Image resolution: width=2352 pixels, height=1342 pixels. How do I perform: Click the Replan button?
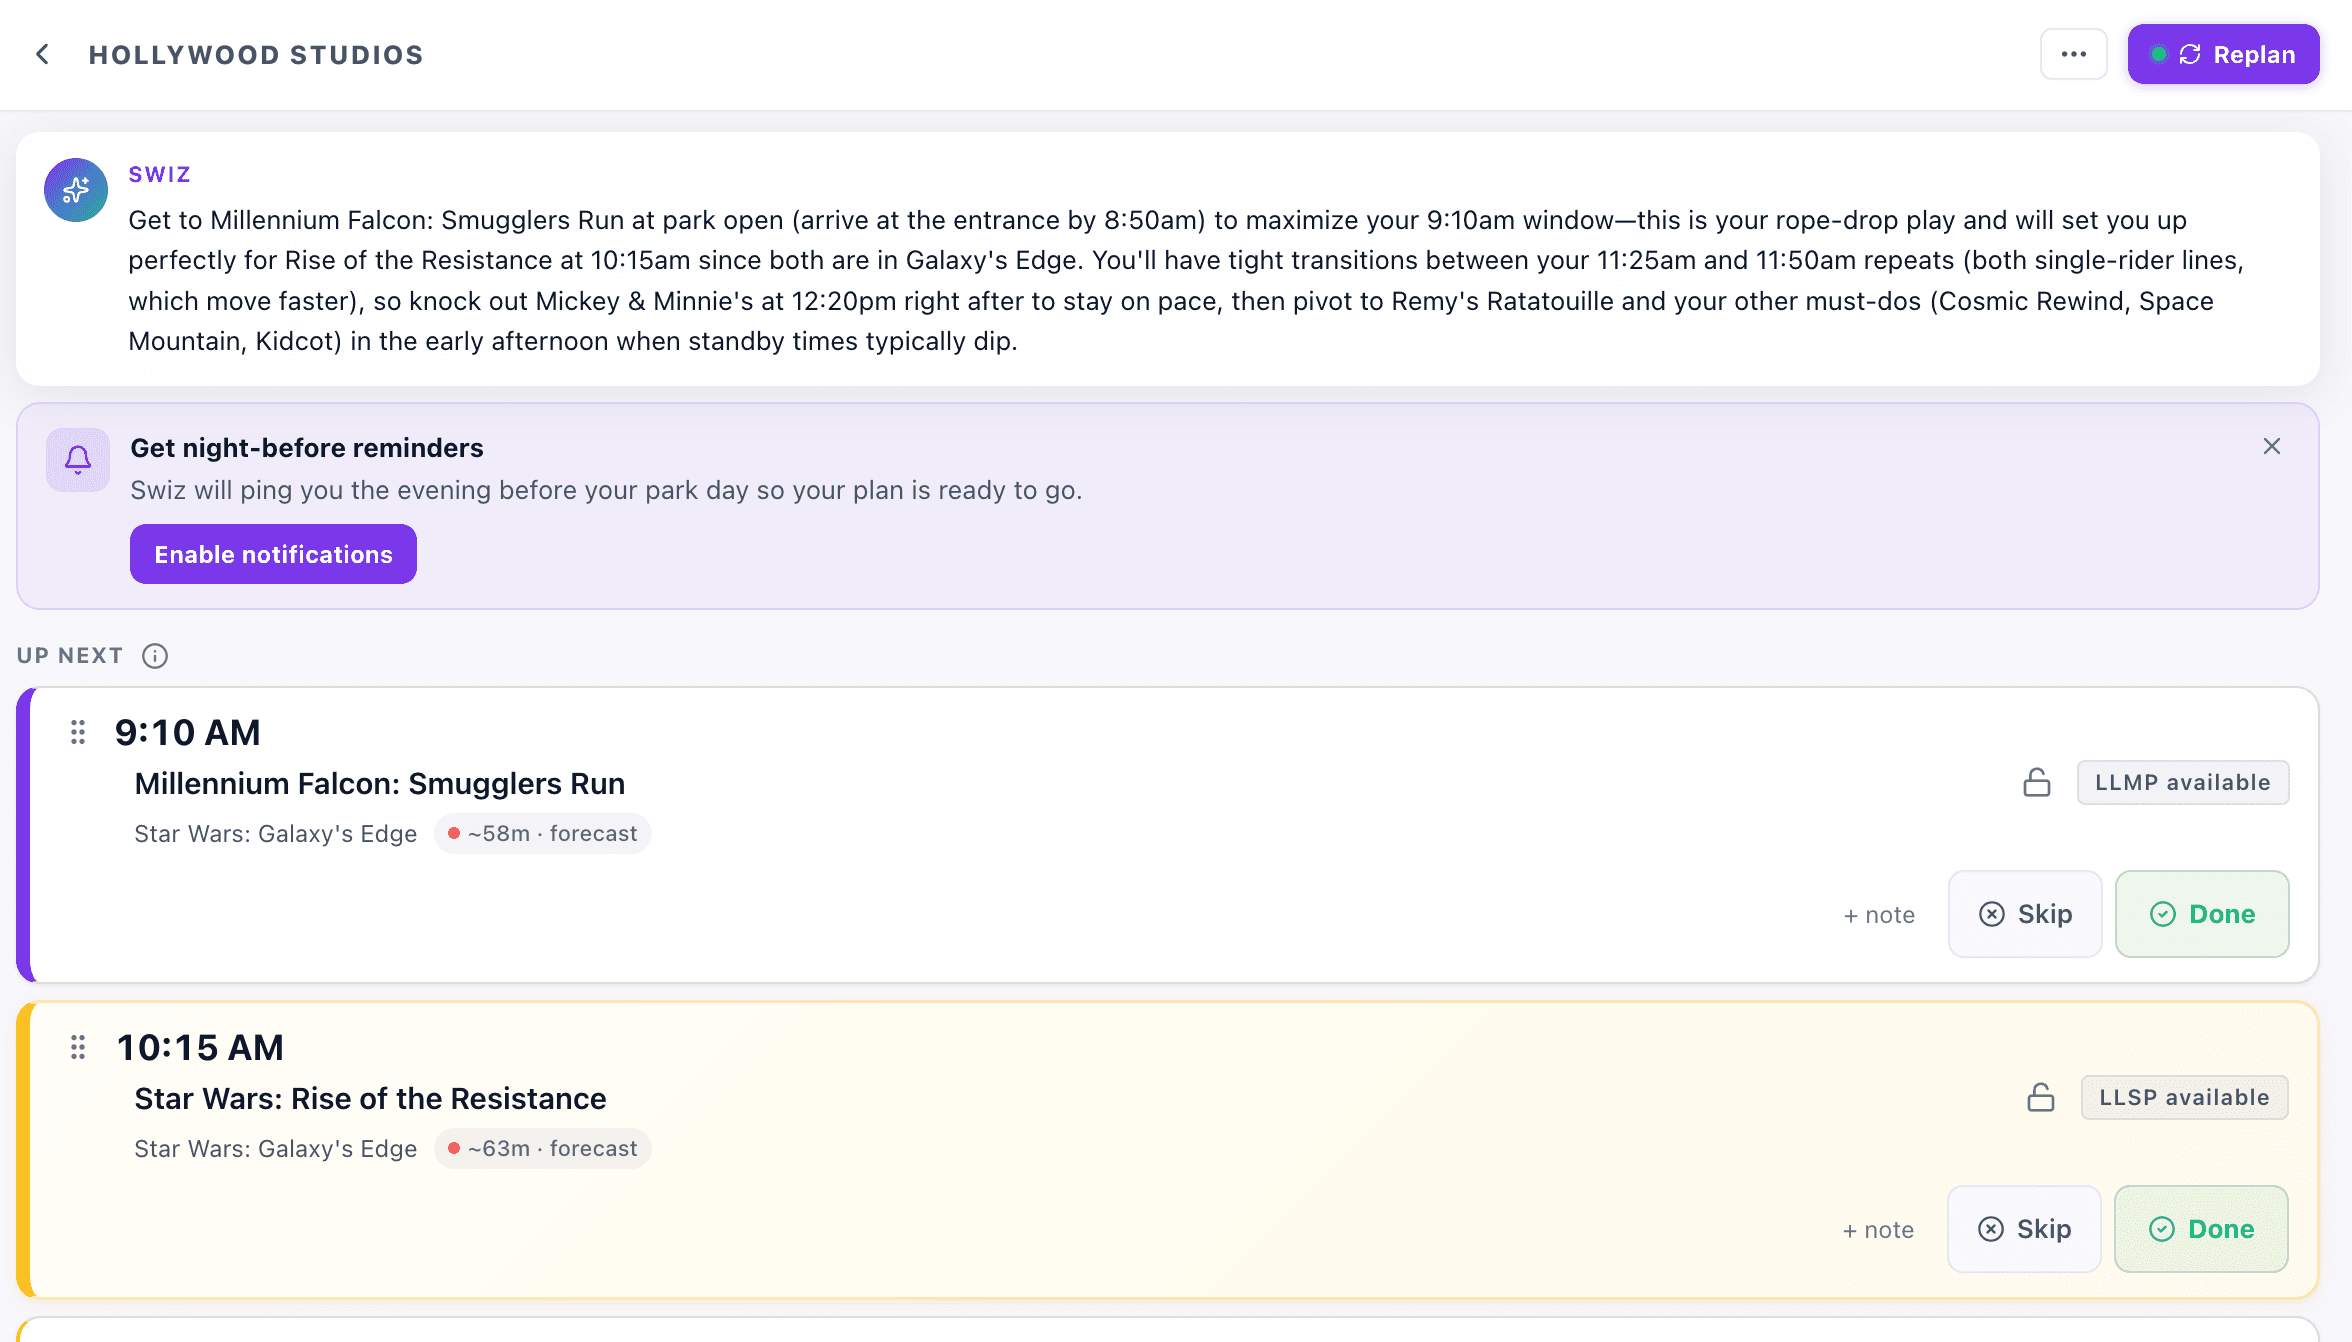click(2223, 54)
